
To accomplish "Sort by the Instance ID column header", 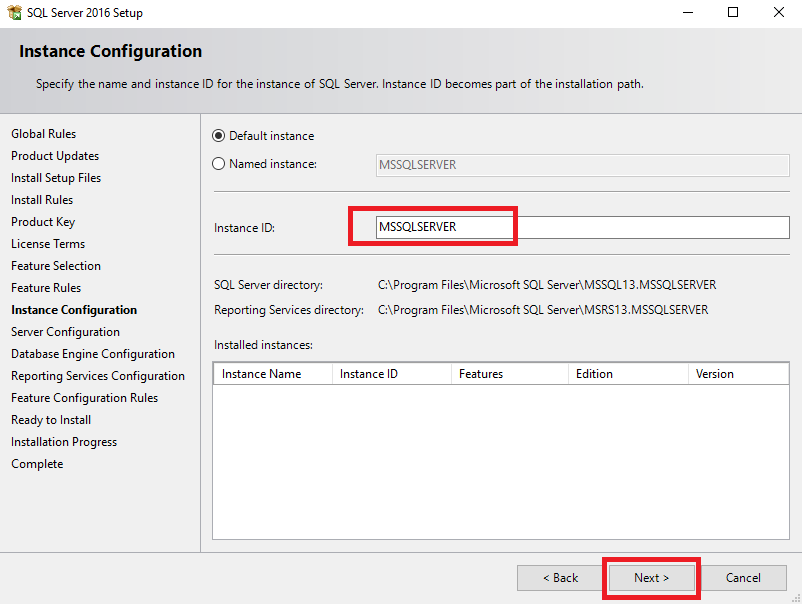I will 392,374.
